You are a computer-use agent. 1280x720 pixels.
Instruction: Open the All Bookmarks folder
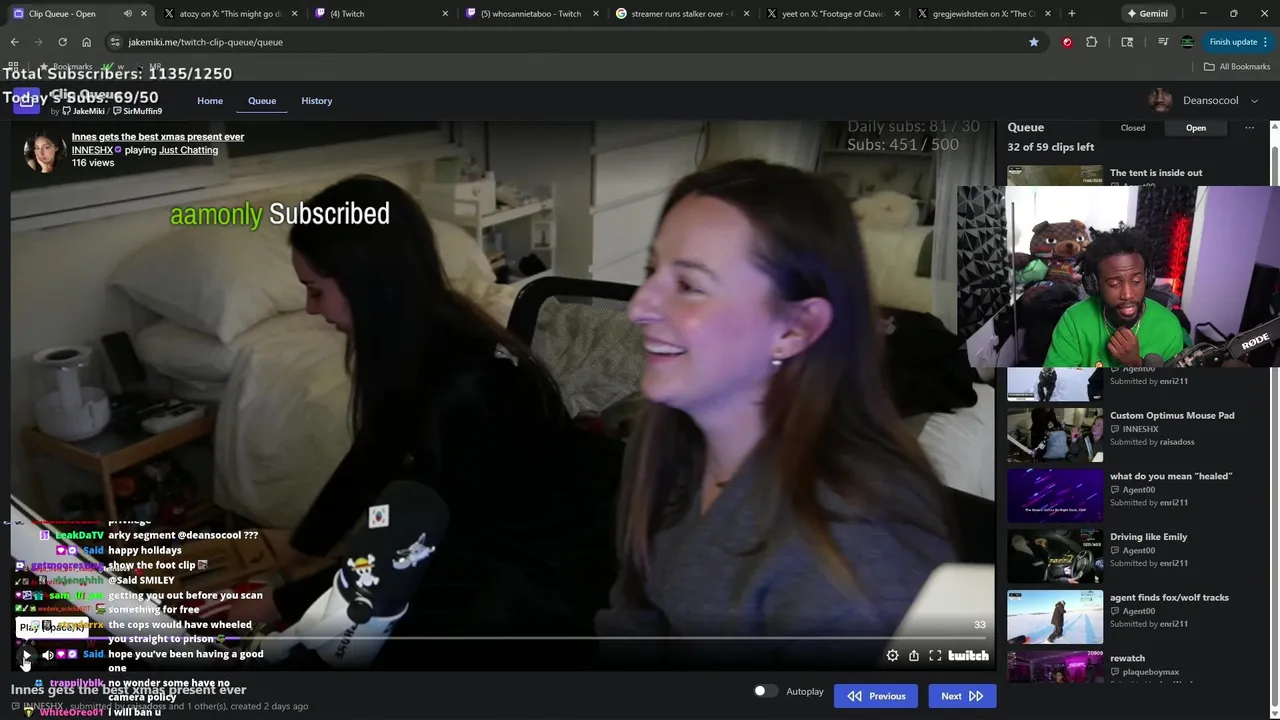(x=1237, y=67)
